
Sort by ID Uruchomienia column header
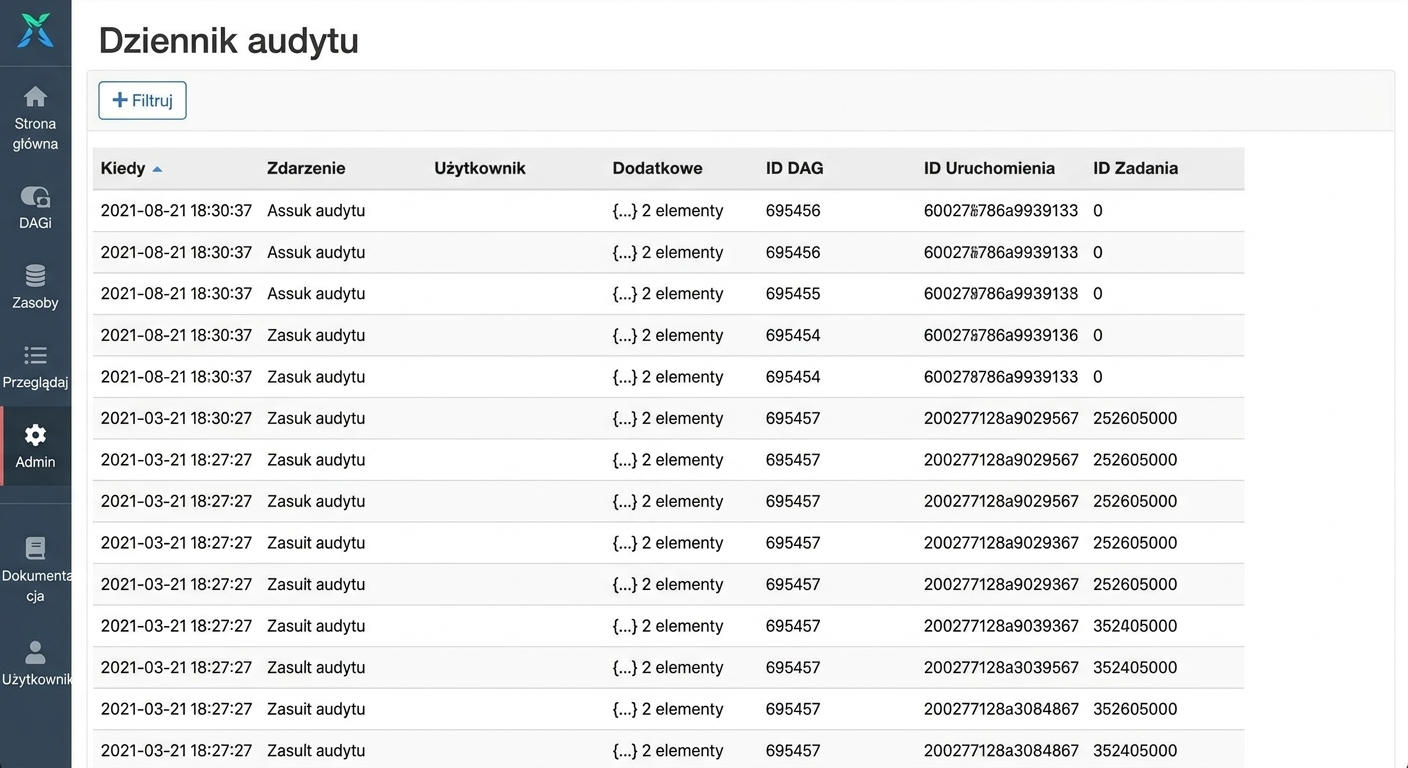coord(989,168)
